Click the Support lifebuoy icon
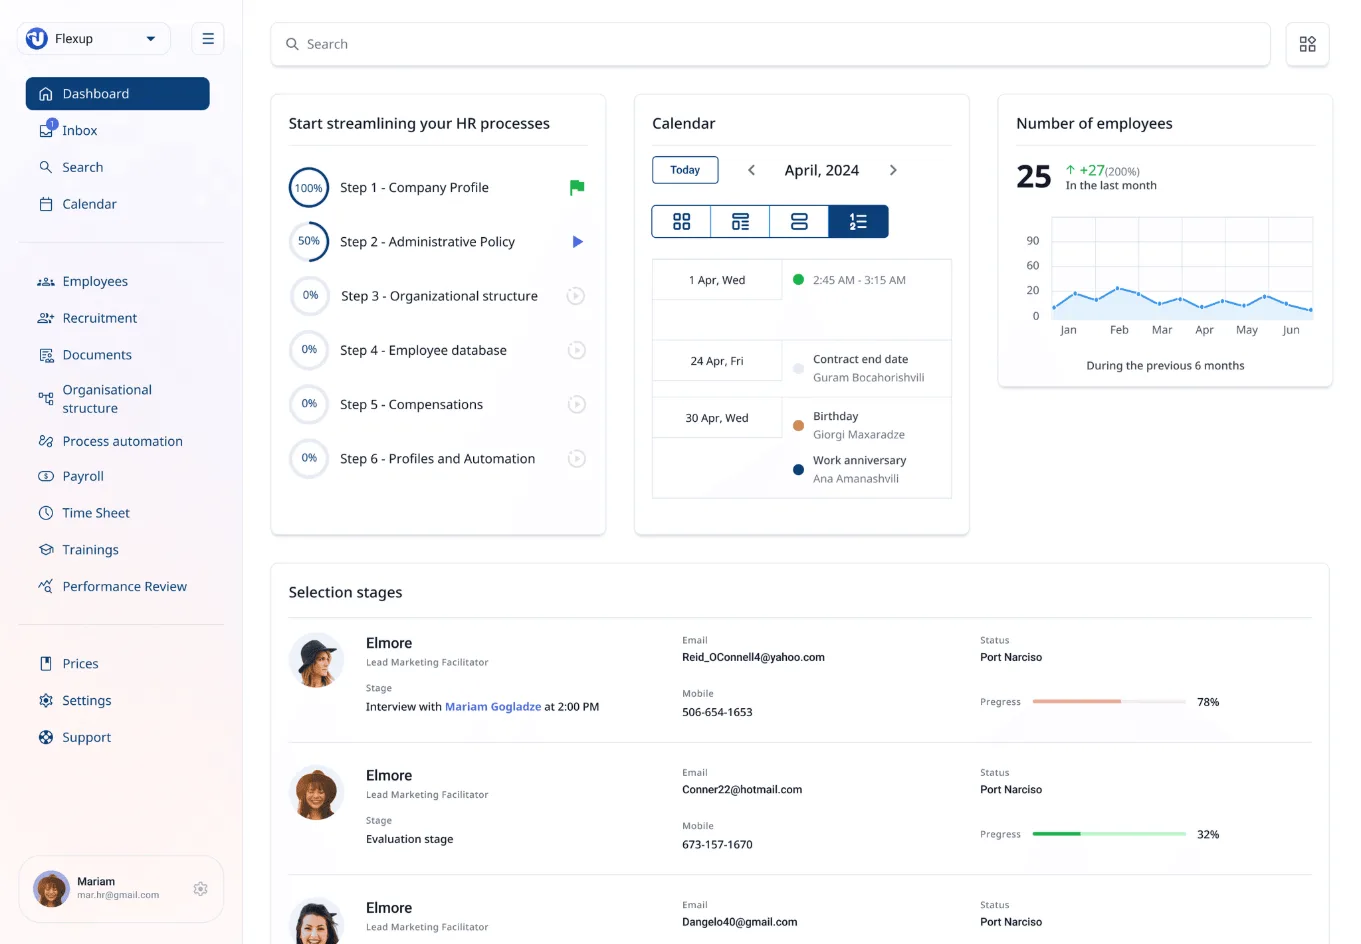 click(x=46, y=737)
